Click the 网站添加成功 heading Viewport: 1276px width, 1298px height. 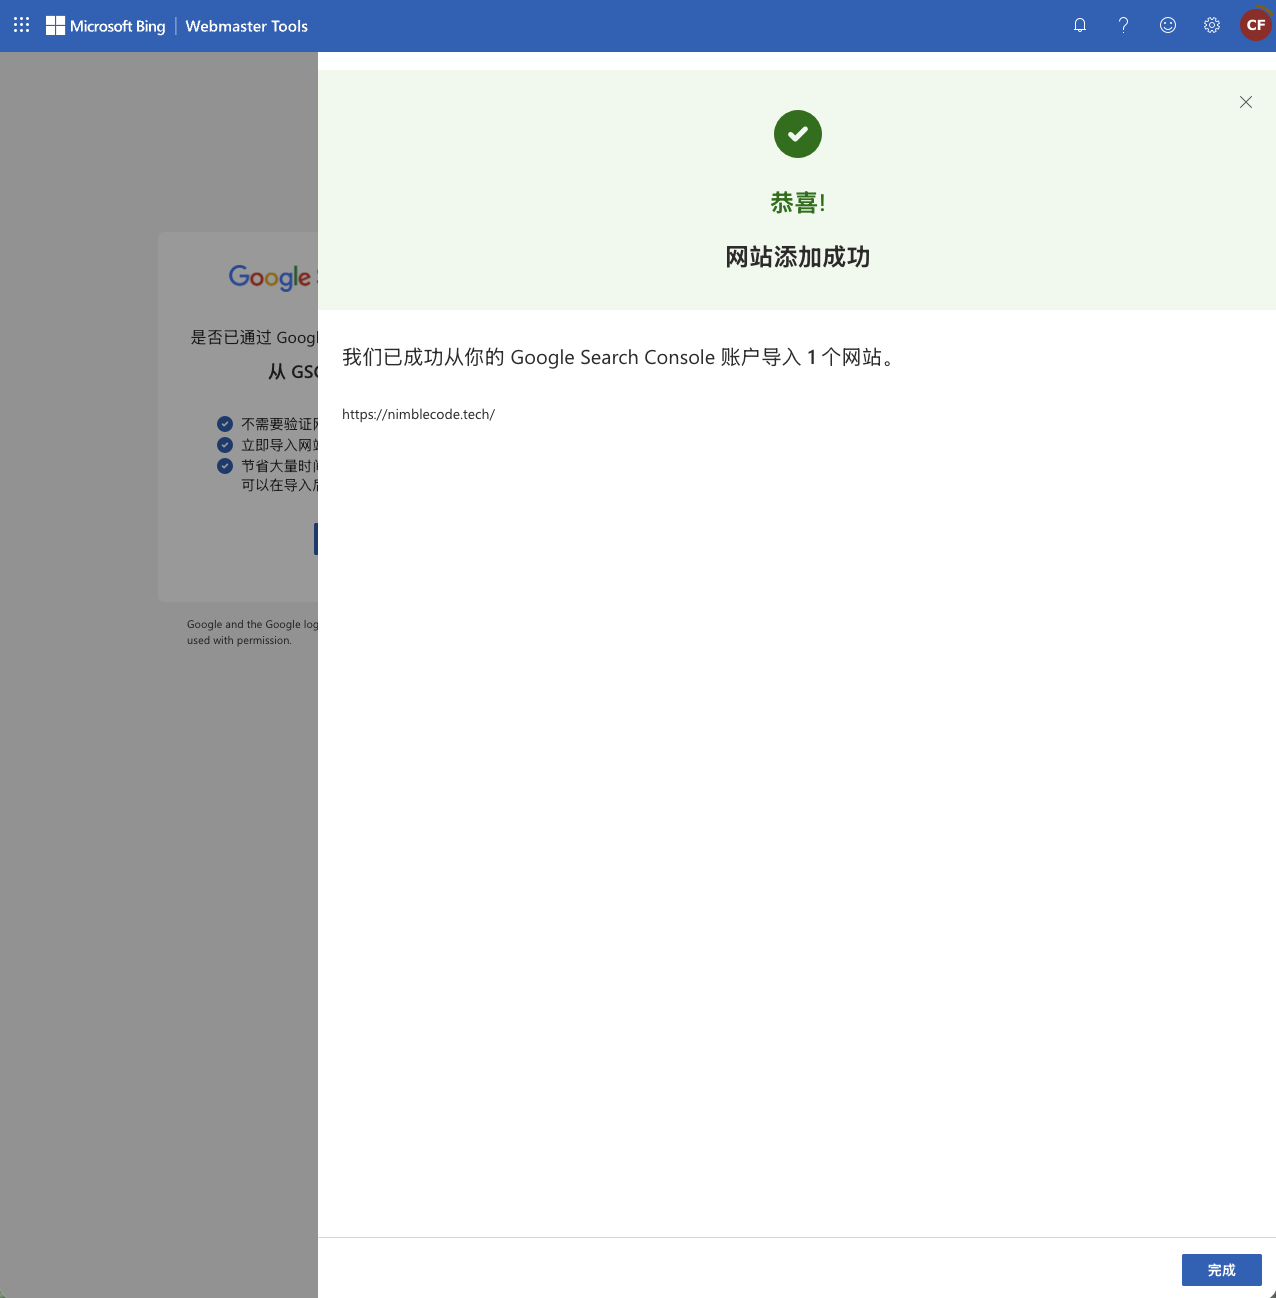[x=797, y=257]
